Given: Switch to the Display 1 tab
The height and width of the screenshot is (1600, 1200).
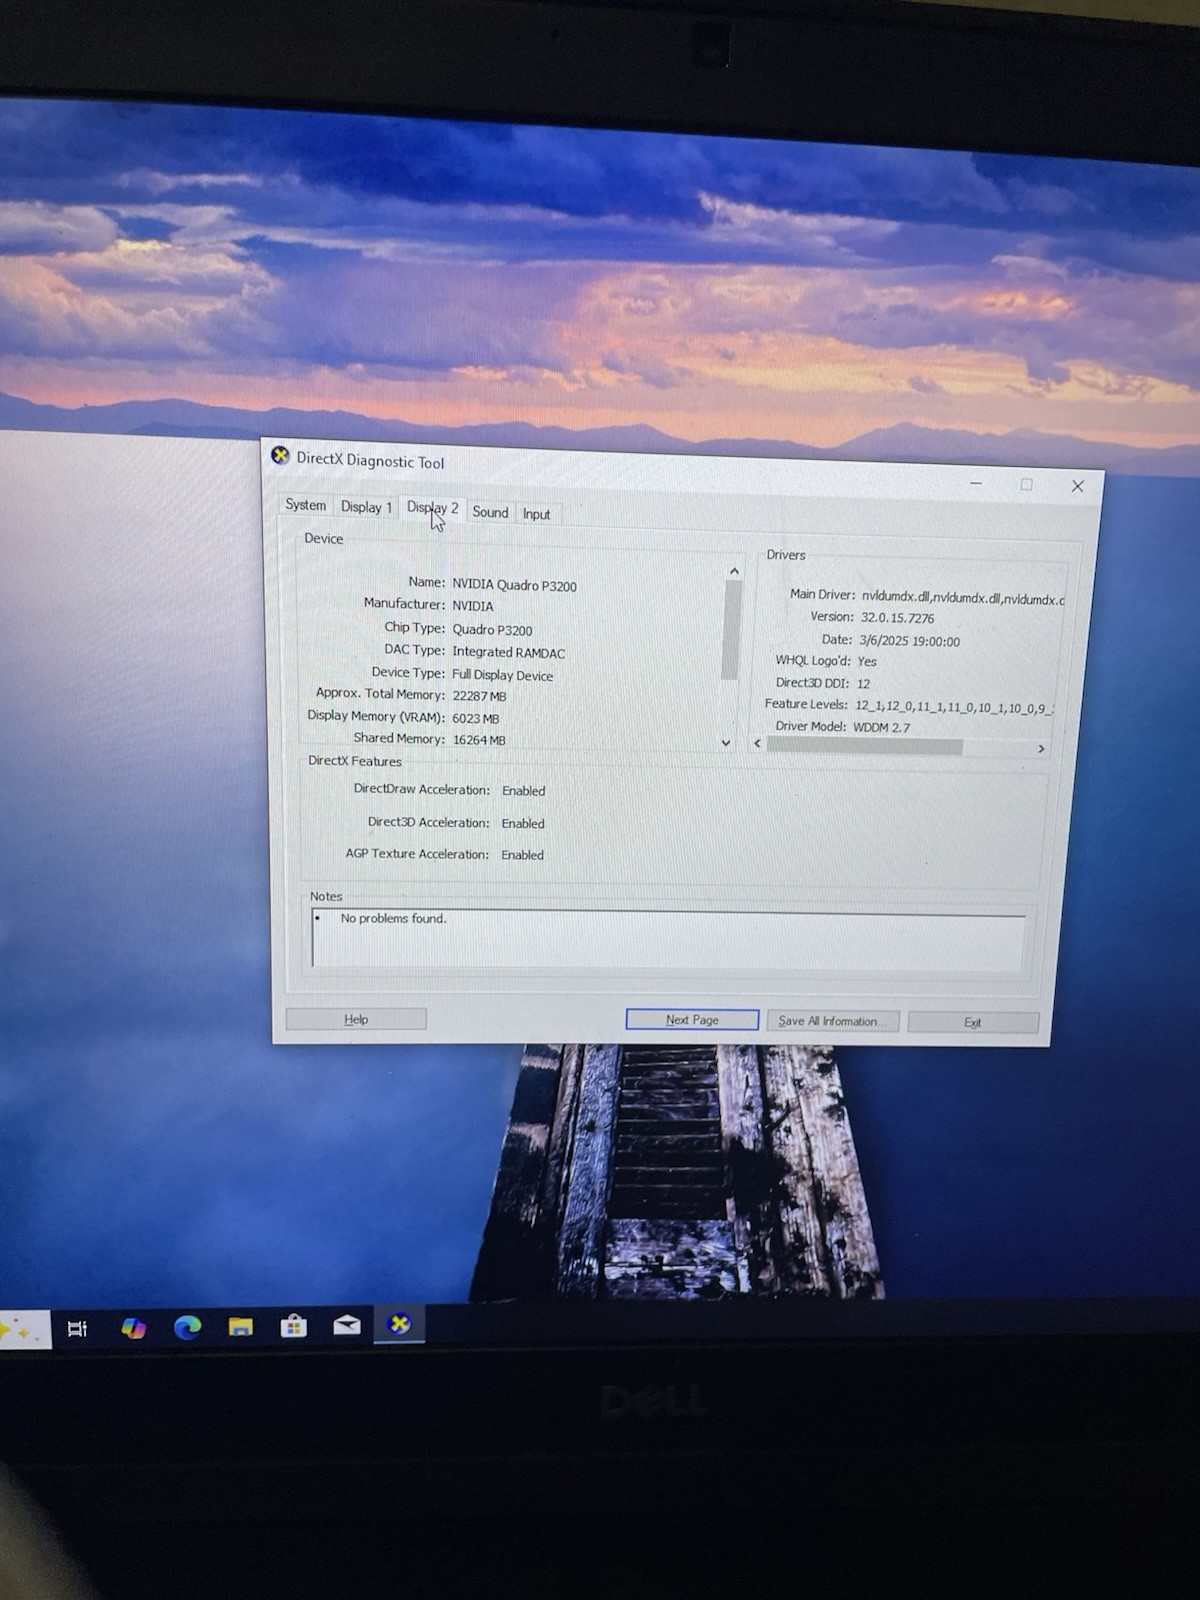Looking at the screenshot, I should pyautogui.click(x=366, y=507).
